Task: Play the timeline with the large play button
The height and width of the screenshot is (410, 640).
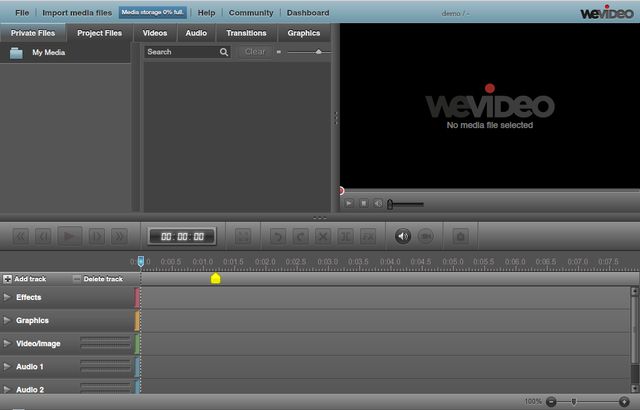Action: coord(70,236)
